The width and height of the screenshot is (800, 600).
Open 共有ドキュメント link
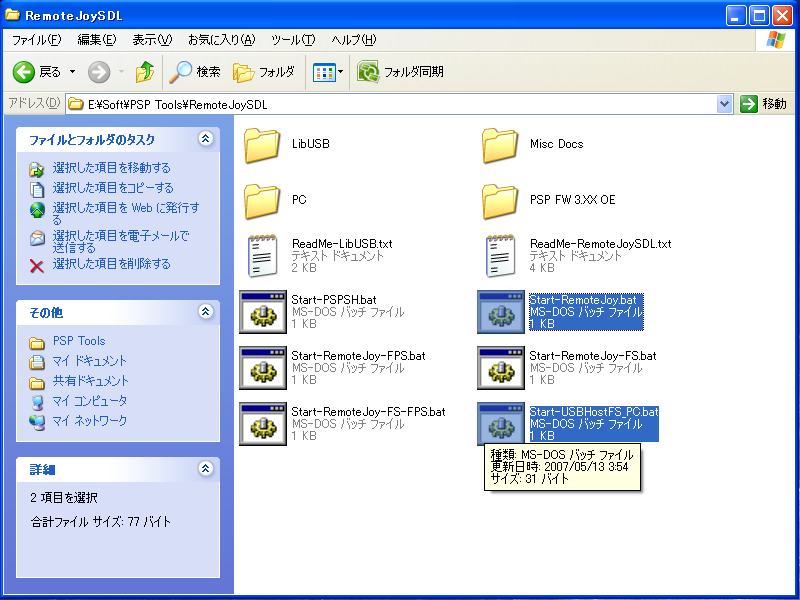91,381
